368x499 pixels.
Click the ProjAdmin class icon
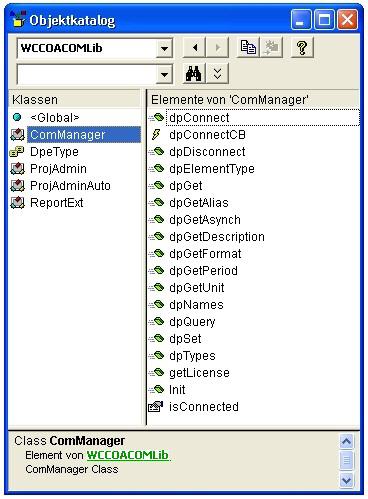[17, 169]
